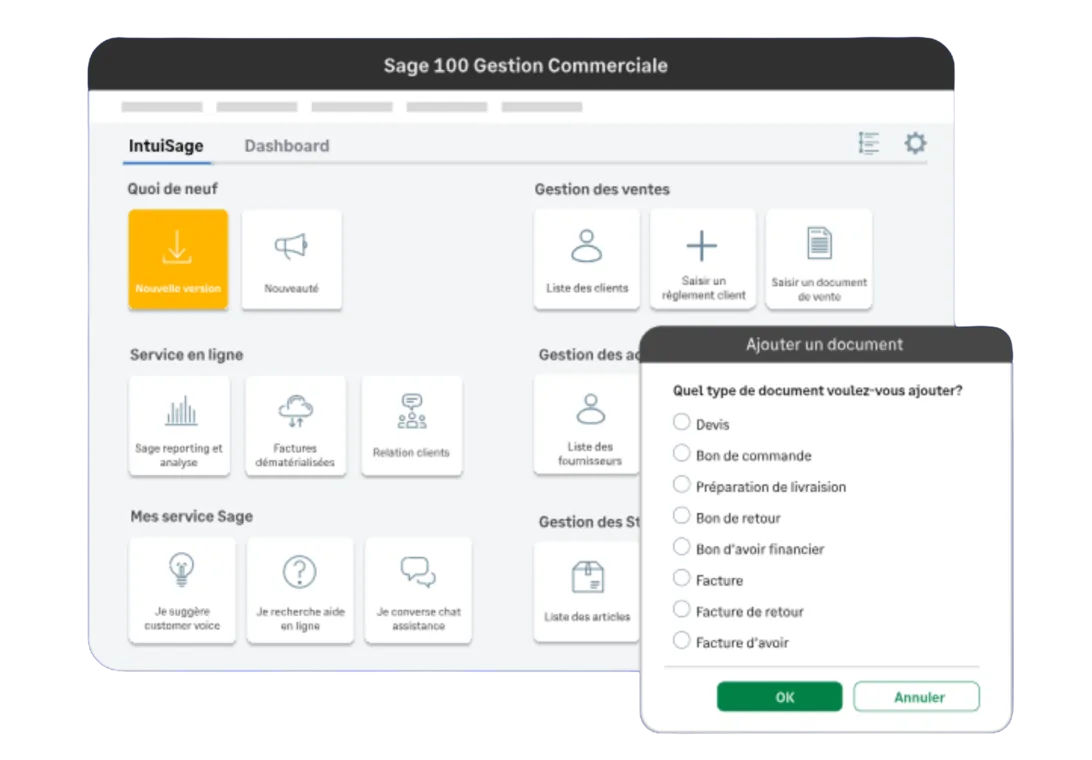Click Annuler to cancel the dialog
1092x760 pixels.
point(916,697)
